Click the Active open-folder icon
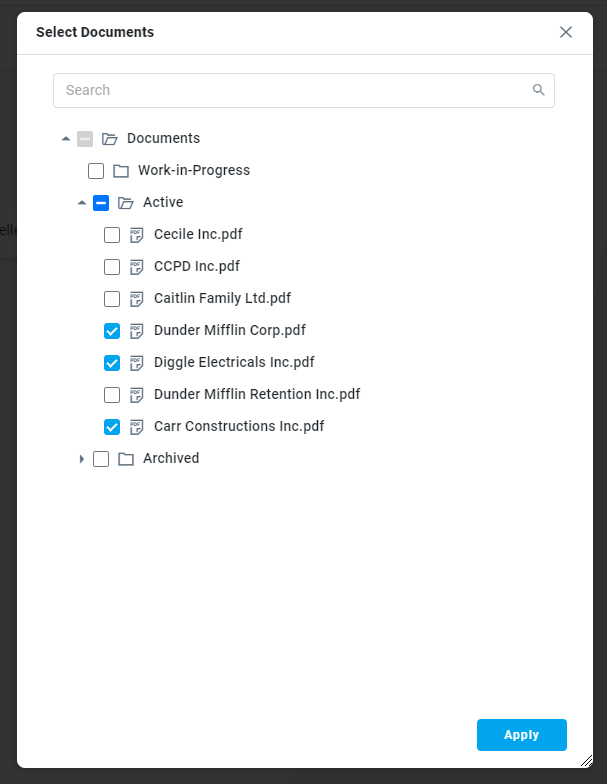 pyautogui.click(x=126, y=203)
